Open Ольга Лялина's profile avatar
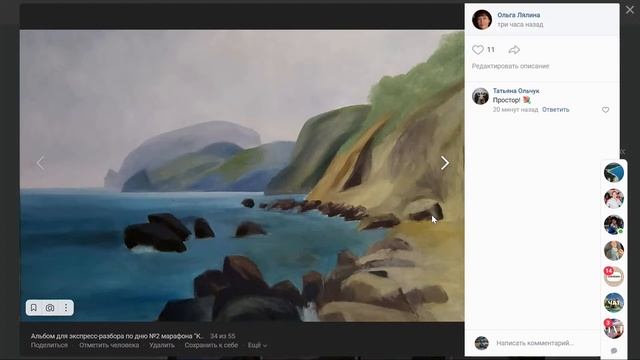The image size is (640, 360). pyautogui.click(x=482, y=20)
